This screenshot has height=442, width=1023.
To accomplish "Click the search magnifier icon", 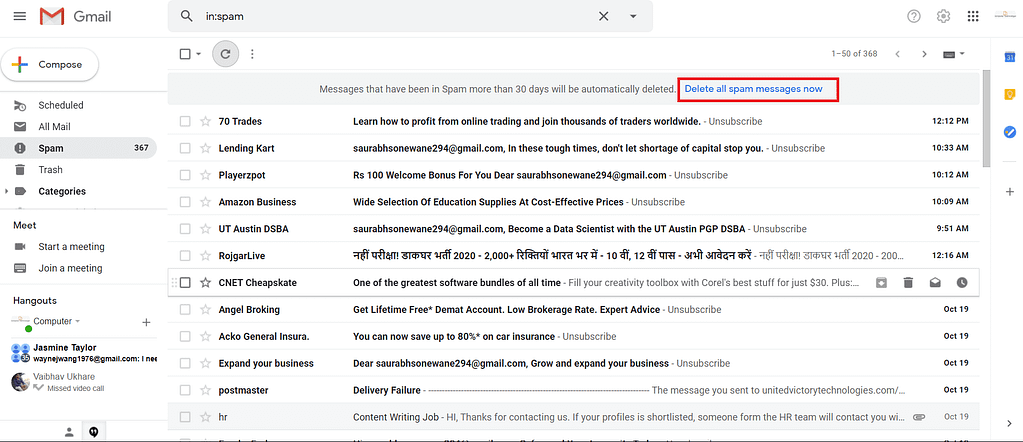I will [x=187, y=16].
